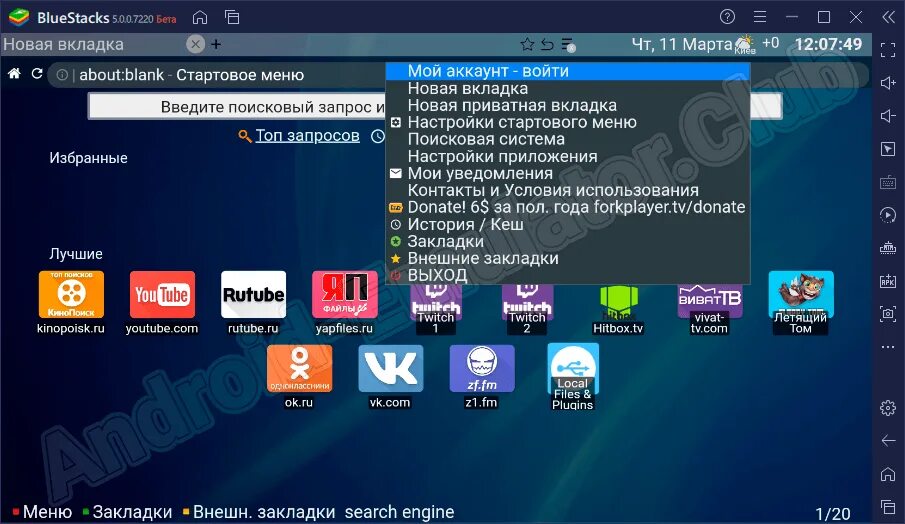Viewport: 905px width, 524px height.
Task: Open BlueStacks settings gear
Action: [888, 408]
